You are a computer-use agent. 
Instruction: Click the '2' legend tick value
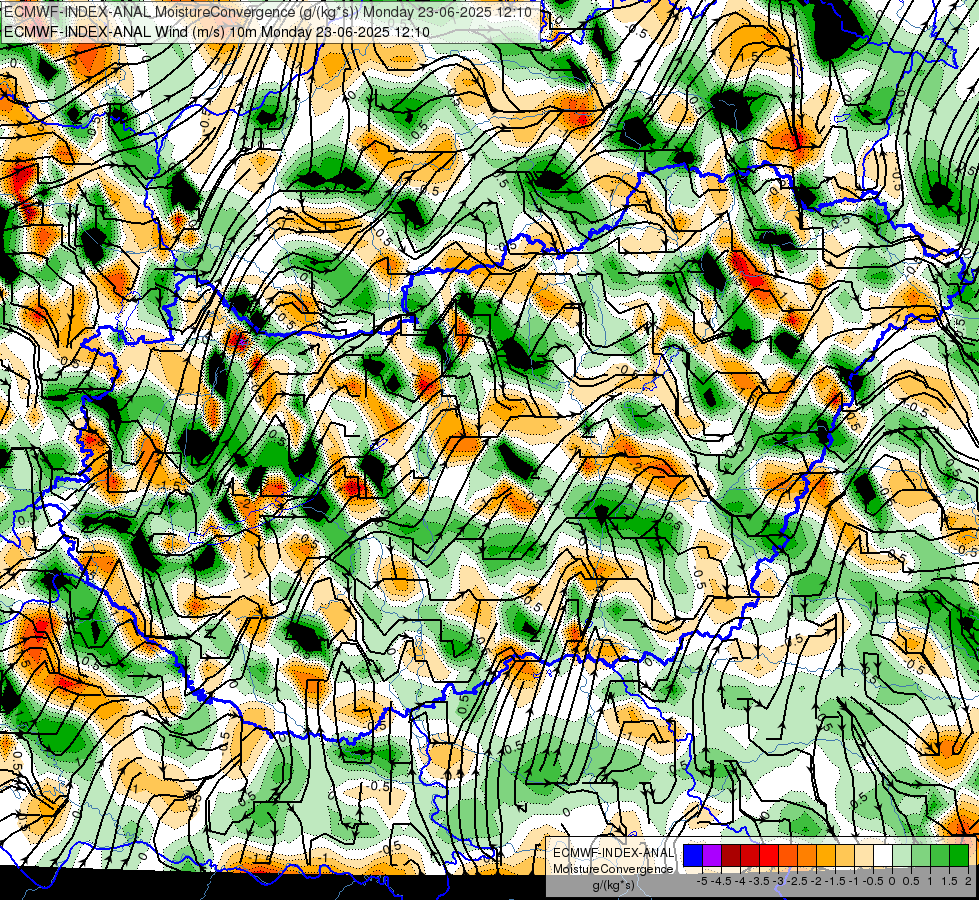[x=968, y=881]
